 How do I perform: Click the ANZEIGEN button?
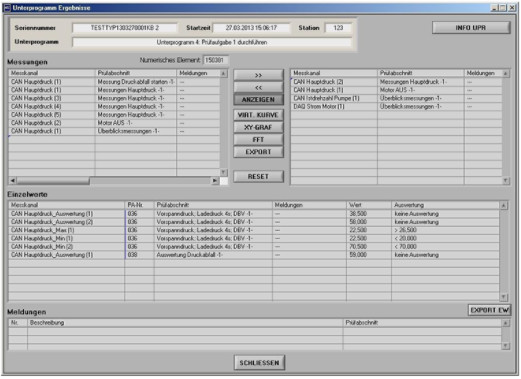(x=258, y=100)
